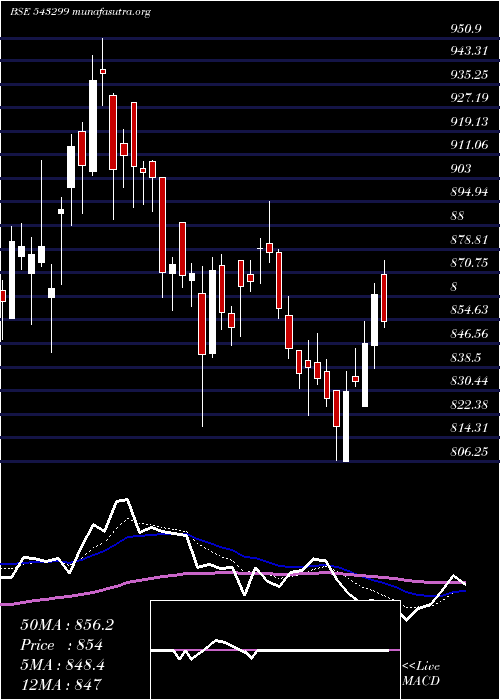The image size is (500, 700).
Task: Select the 943.31 price axis label
Action: point(468,51)
